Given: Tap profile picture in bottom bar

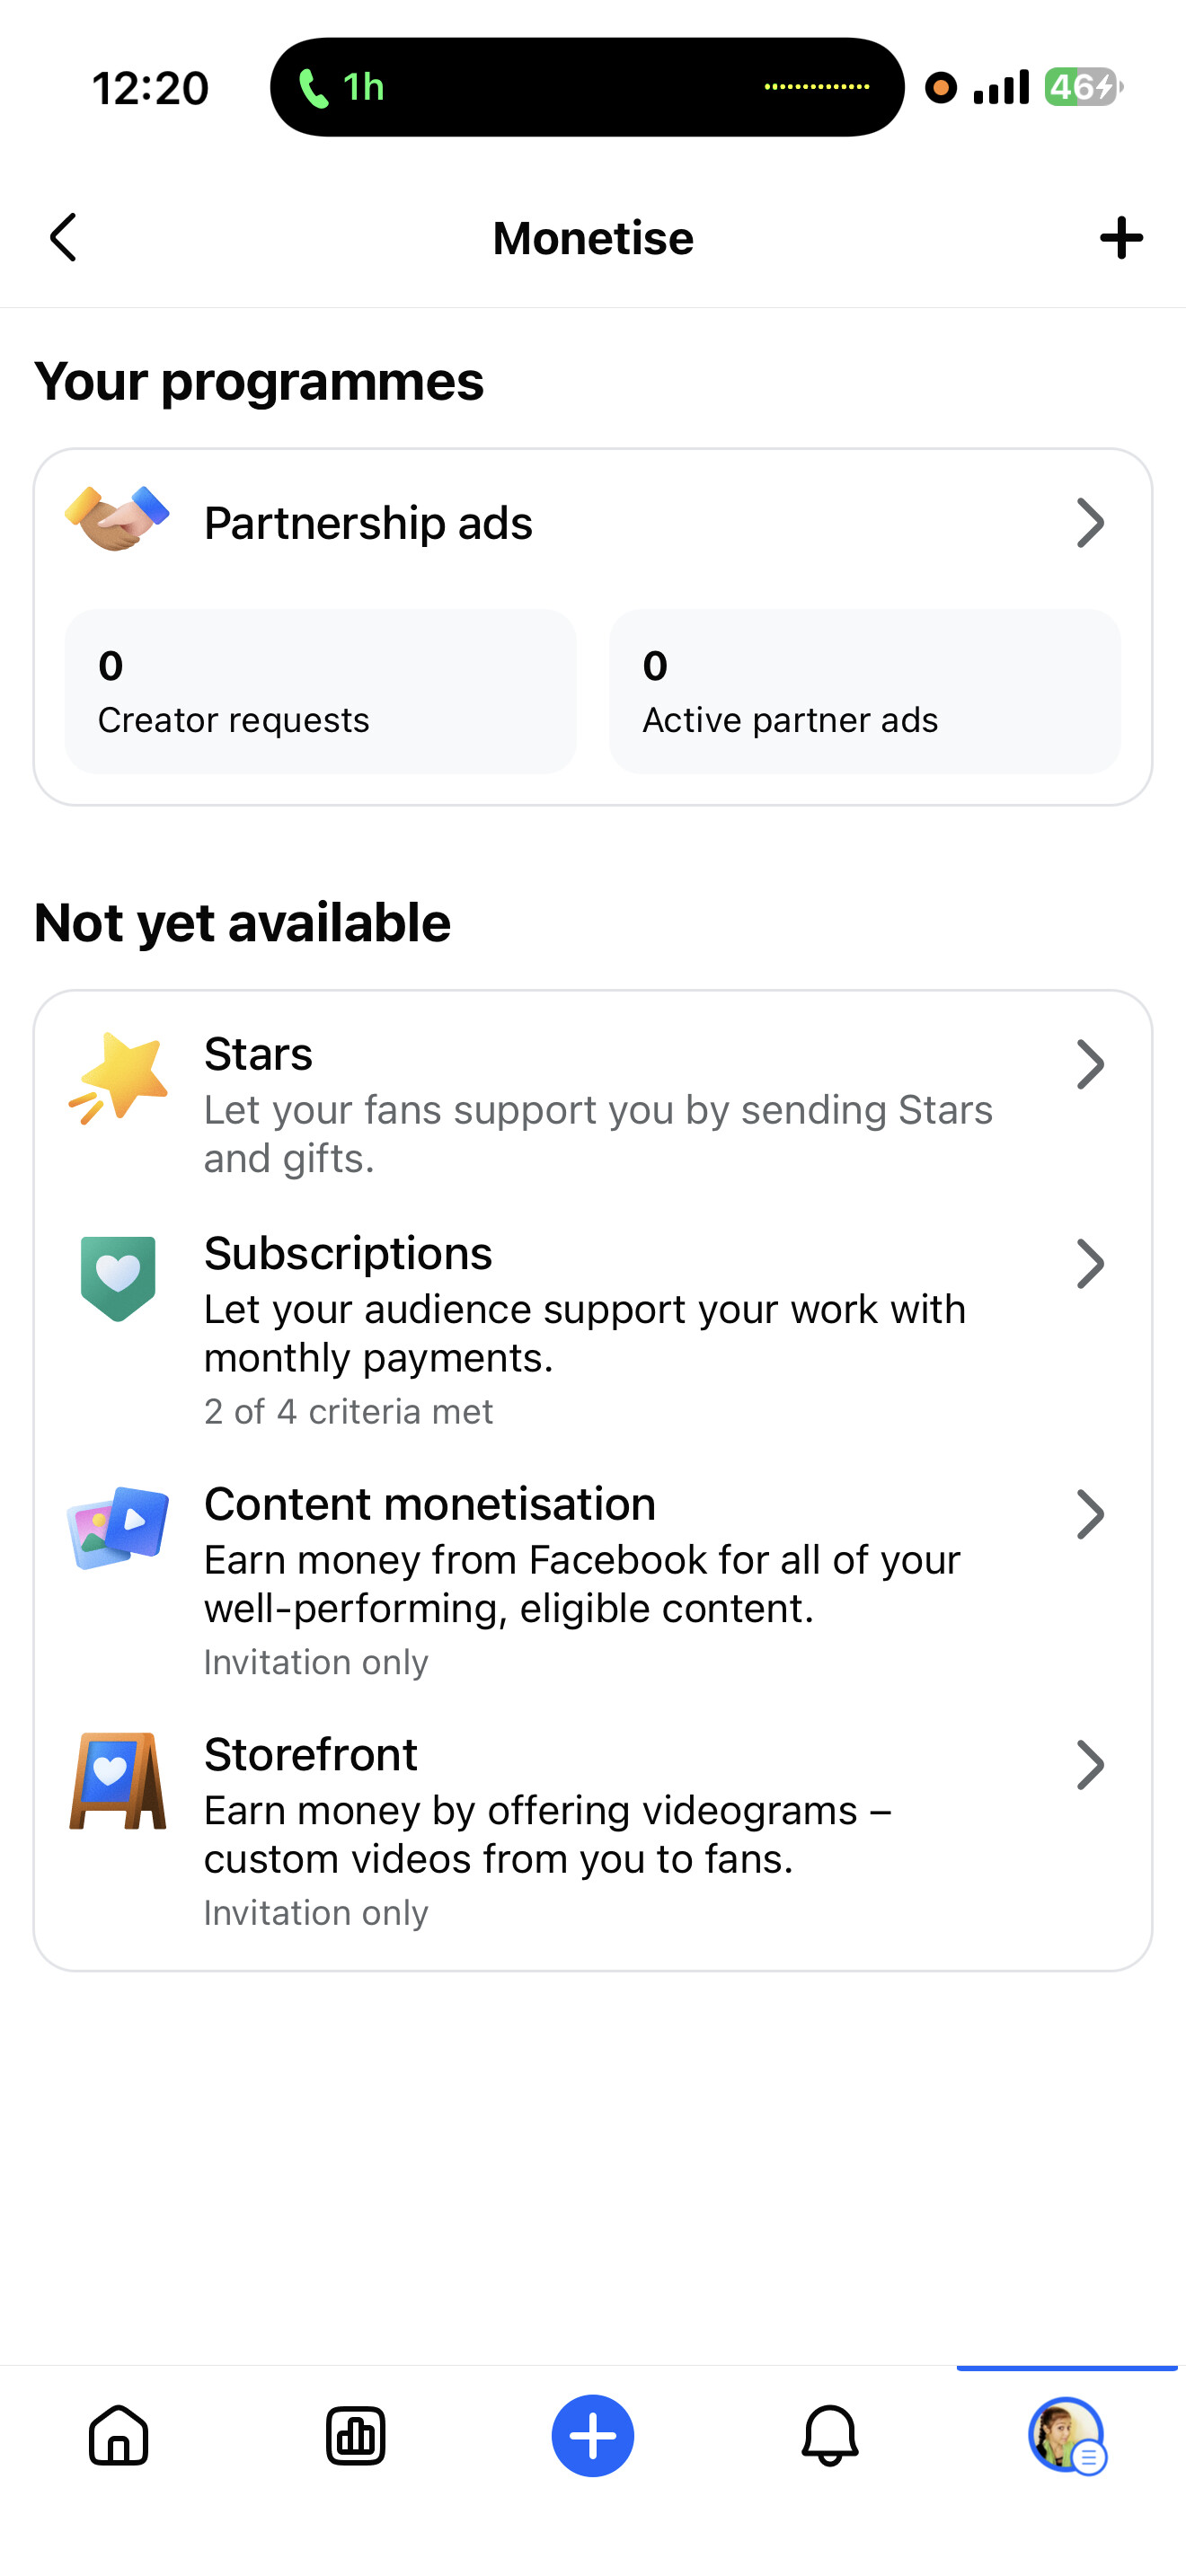Looking at the screenshot, I should coord(1066,2435).
